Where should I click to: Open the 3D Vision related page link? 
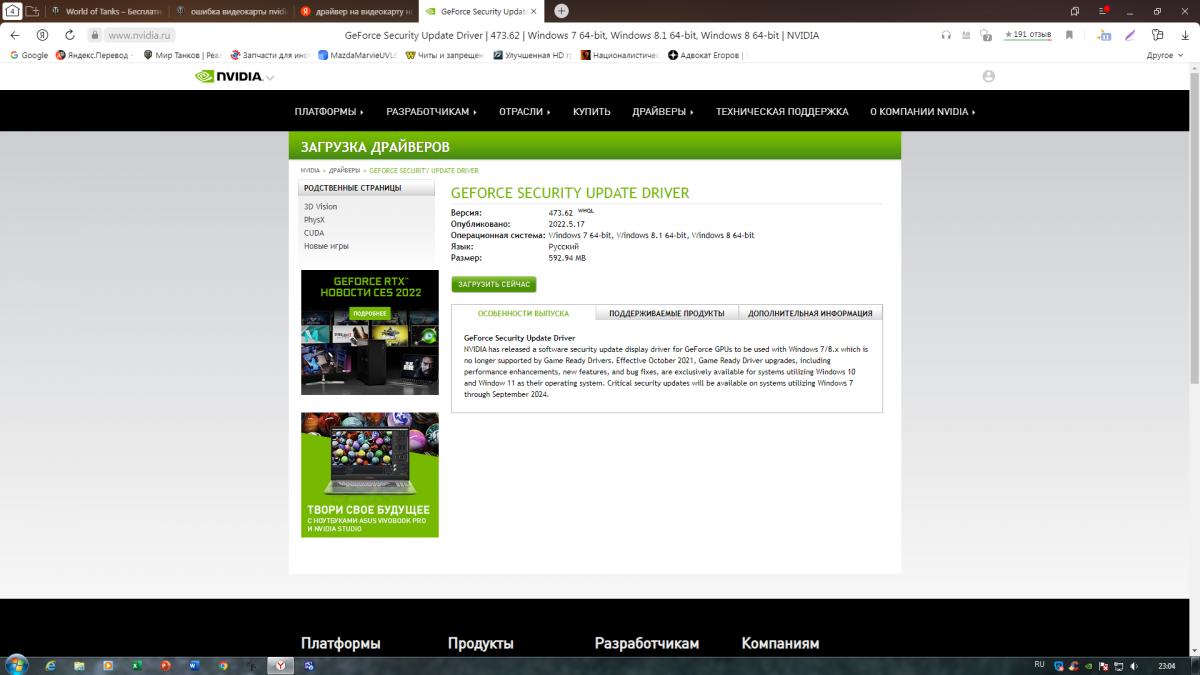pyautogui.click(x=320, y=207)
